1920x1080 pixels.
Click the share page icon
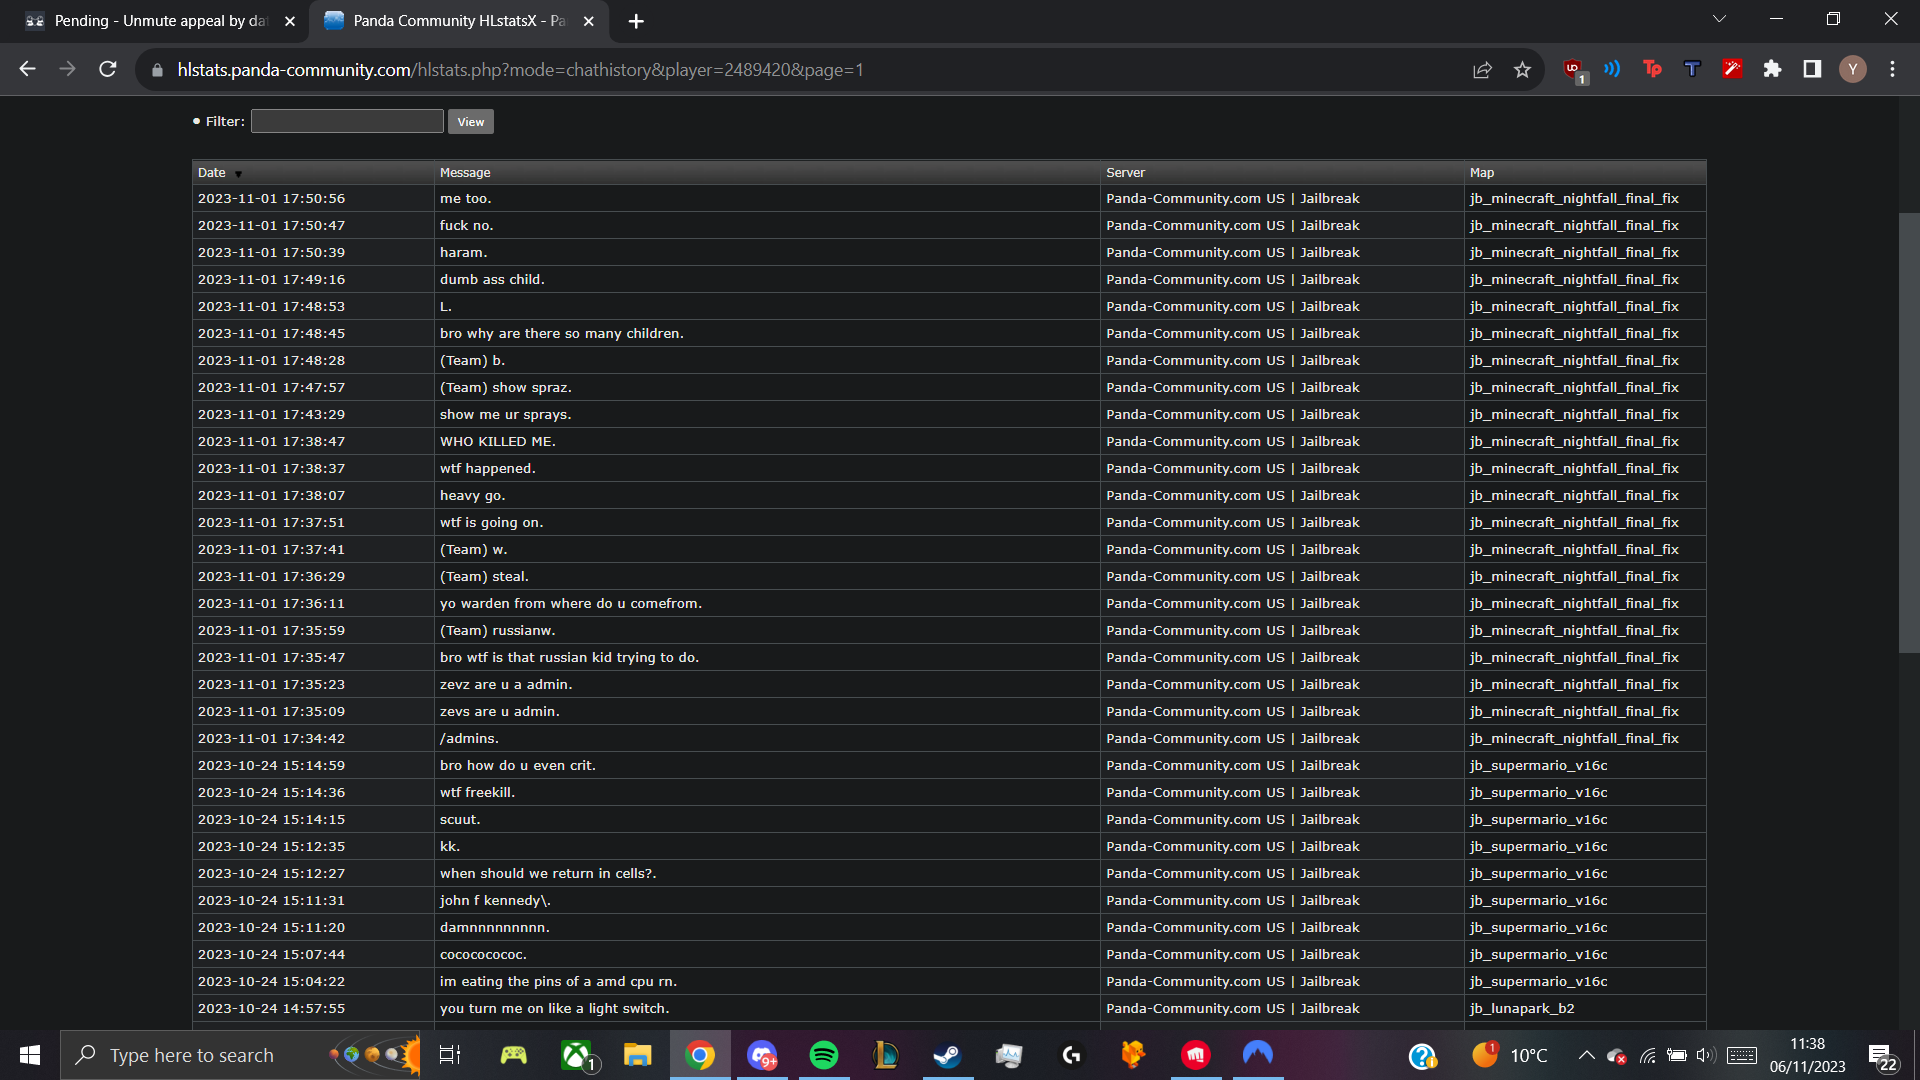click(x=1482, y=69)
